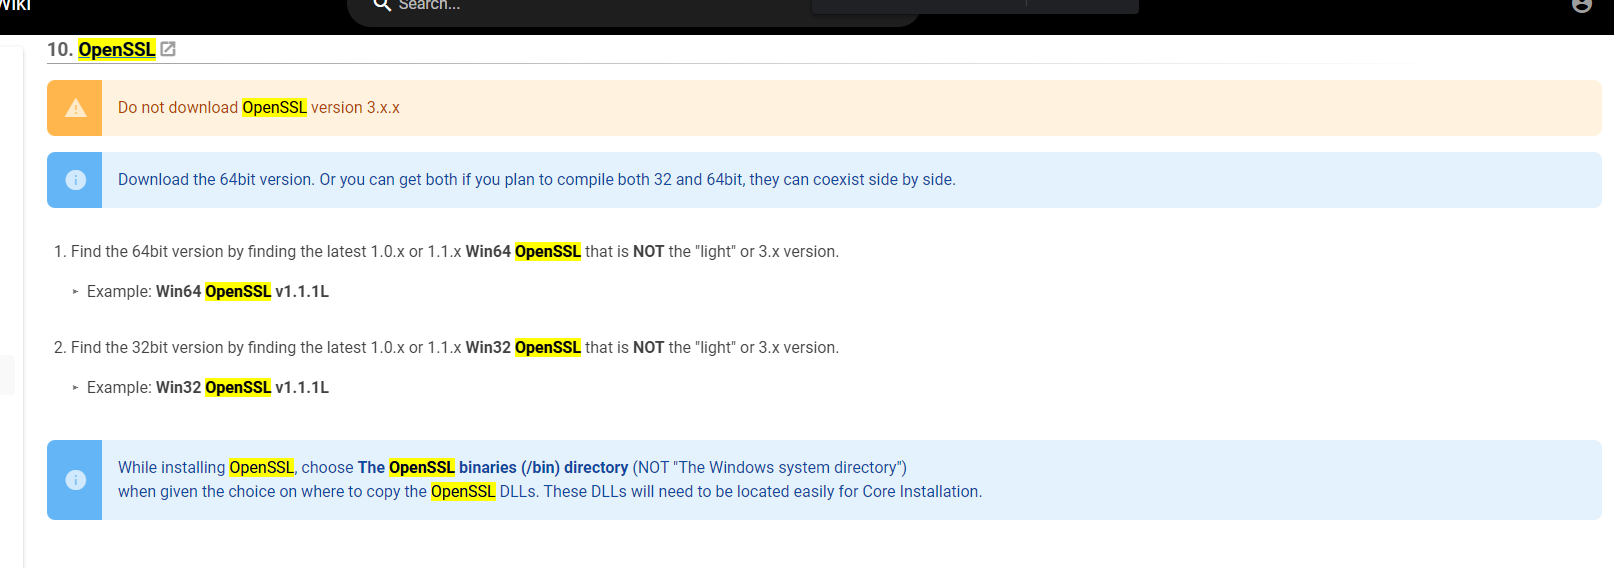Click the 'Download the 64bit version' note text
Image resolution: width=1614 pixels, height=568 pixels.
[537, 180]
